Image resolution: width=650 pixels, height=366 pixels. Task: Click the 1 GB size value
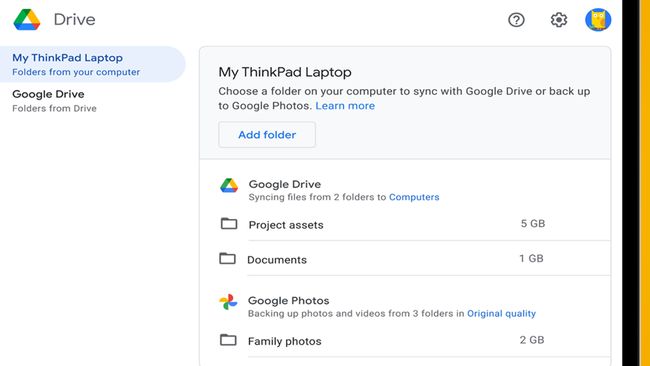531,258
